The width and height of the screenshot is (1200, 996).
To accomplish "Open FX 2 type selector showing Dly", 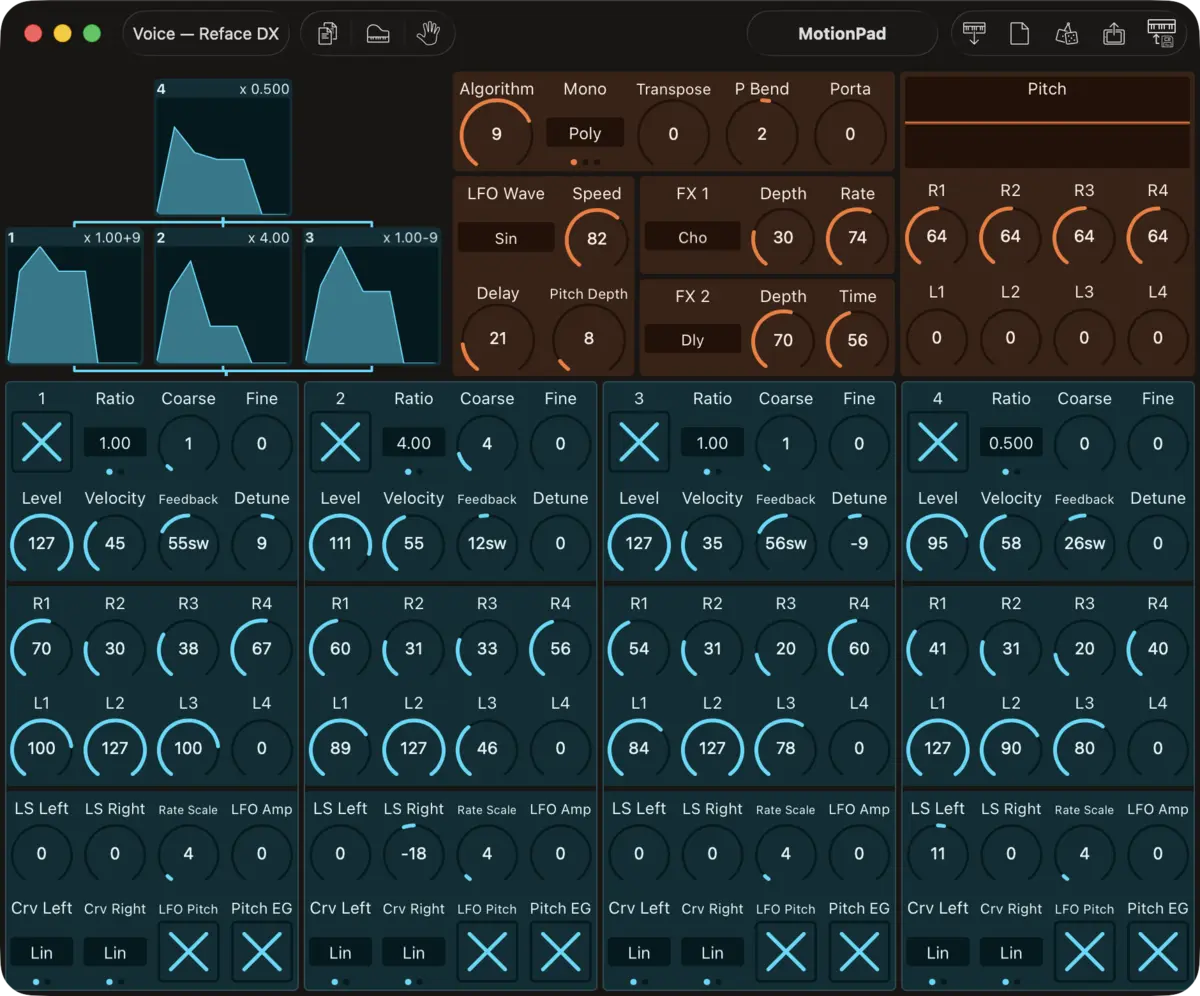I will click(x=692, y=339).
